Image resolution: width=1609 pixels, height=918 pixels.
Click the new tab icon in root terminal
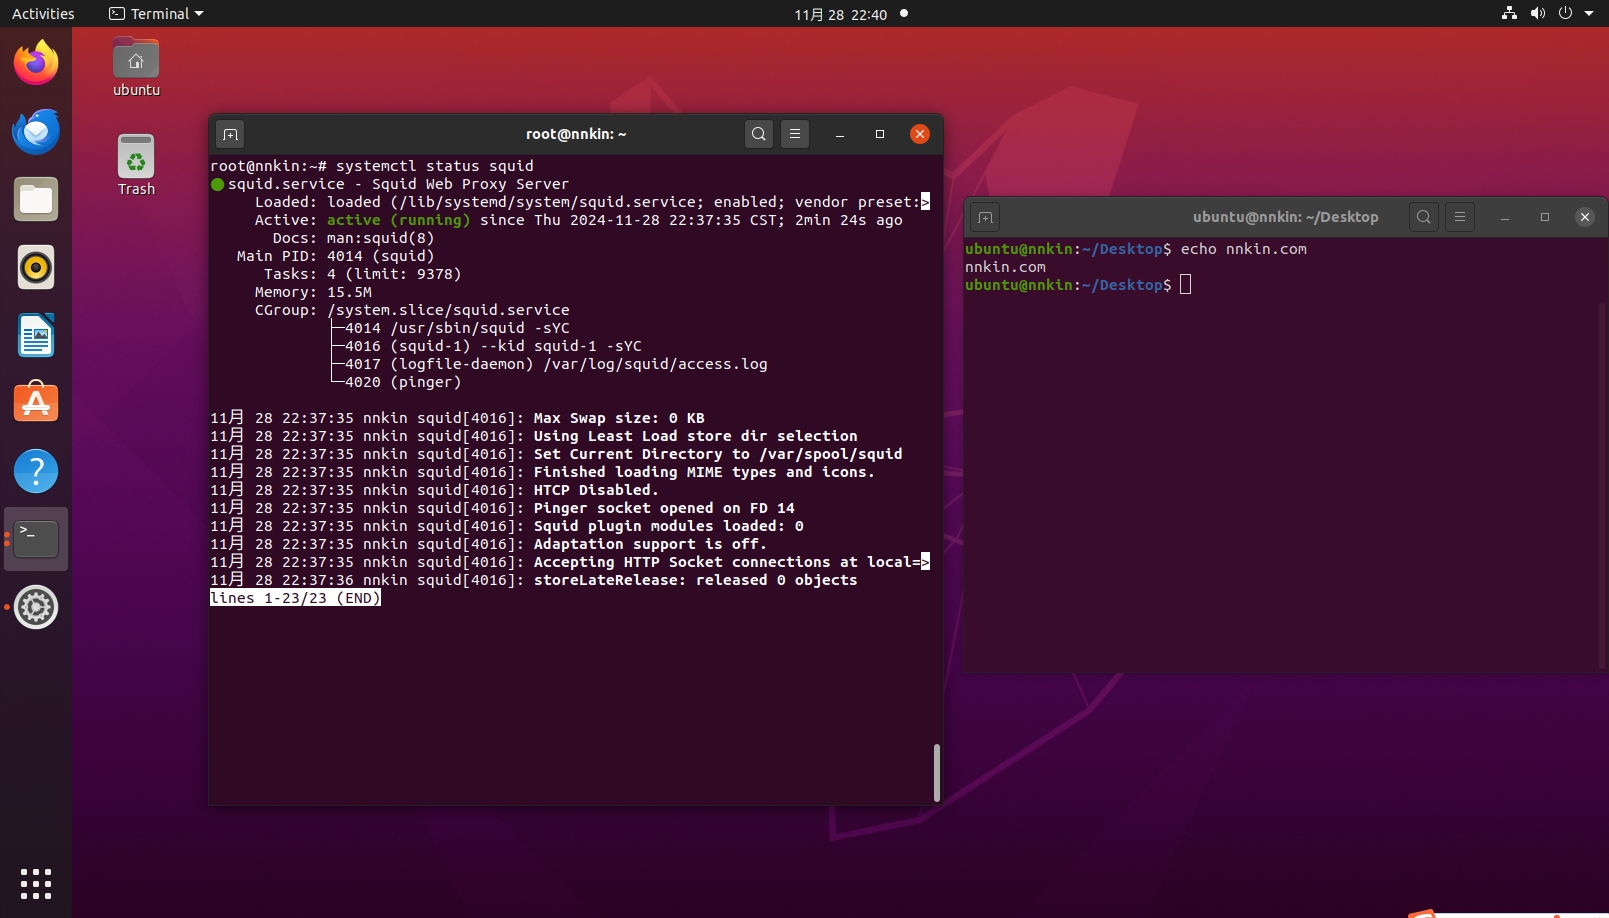[x=230, y=134]
